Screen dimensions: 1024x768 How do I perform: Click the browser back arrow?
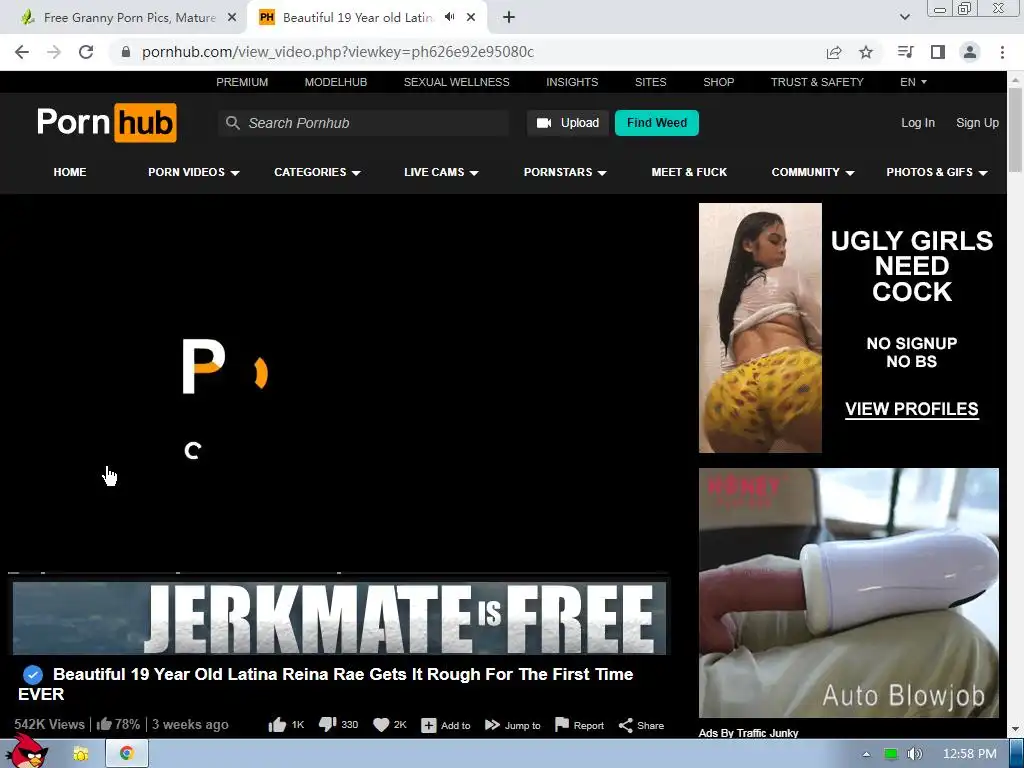tap(22, 52)
